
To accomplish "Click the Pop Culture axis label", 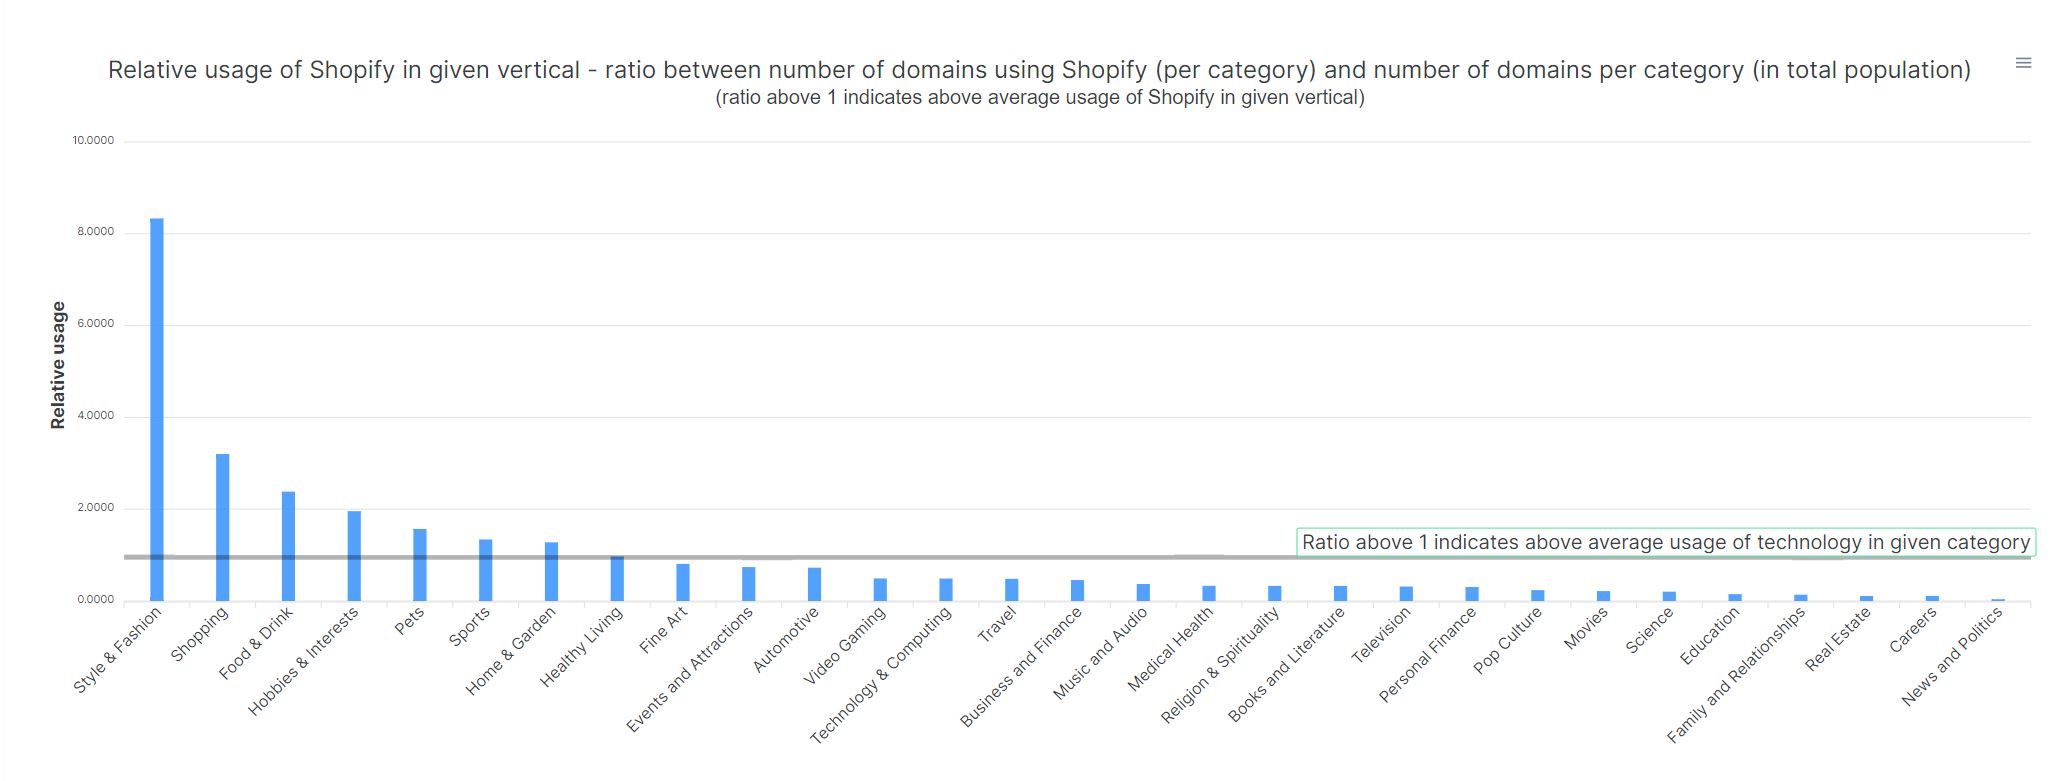I will (x=1509, y=641).
